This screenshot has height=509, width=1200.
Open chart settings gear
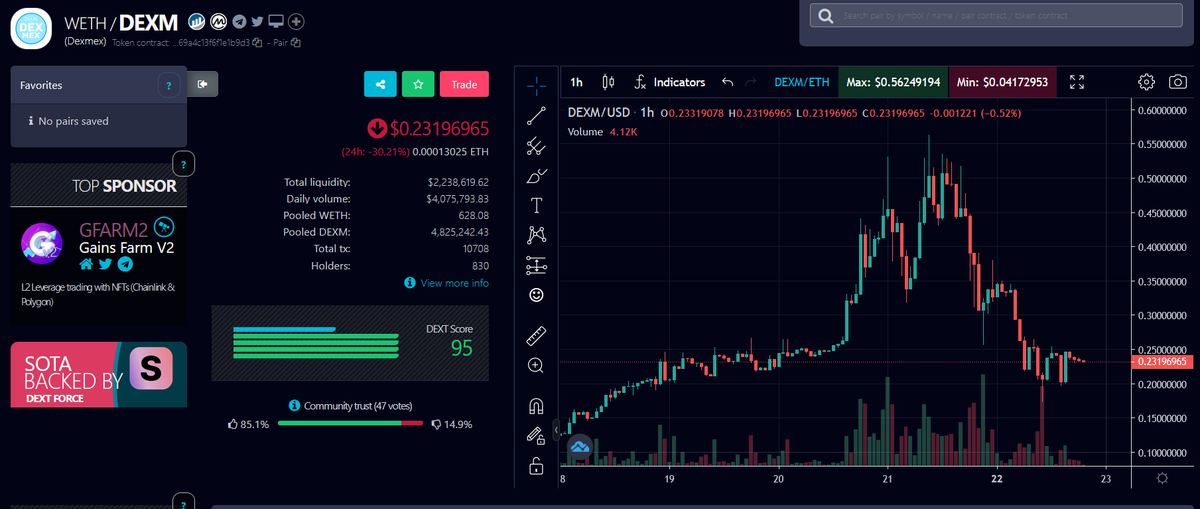(1147, 82)
